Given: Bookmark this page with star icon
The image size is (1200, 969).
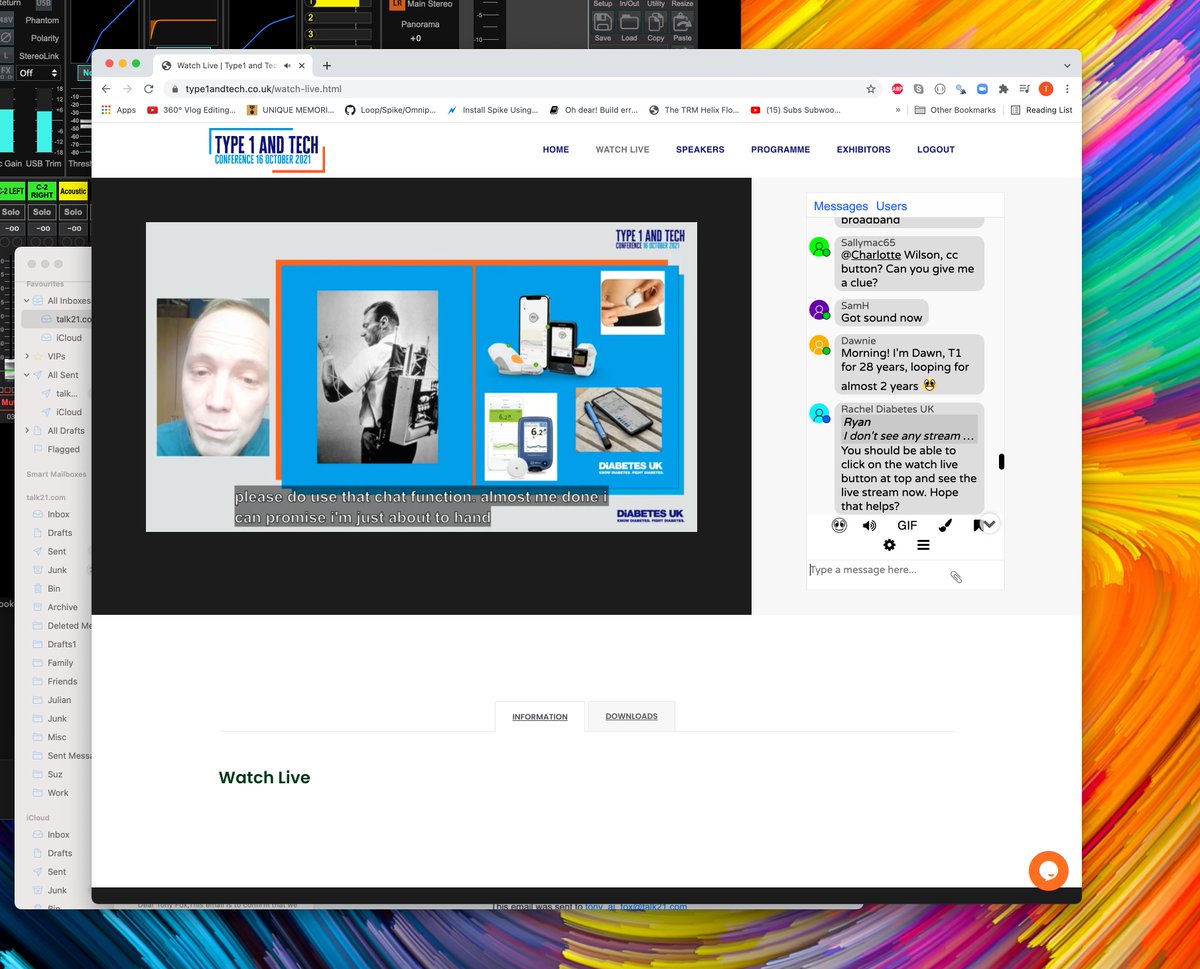Looking at the screenshot, I should (871, 89).
